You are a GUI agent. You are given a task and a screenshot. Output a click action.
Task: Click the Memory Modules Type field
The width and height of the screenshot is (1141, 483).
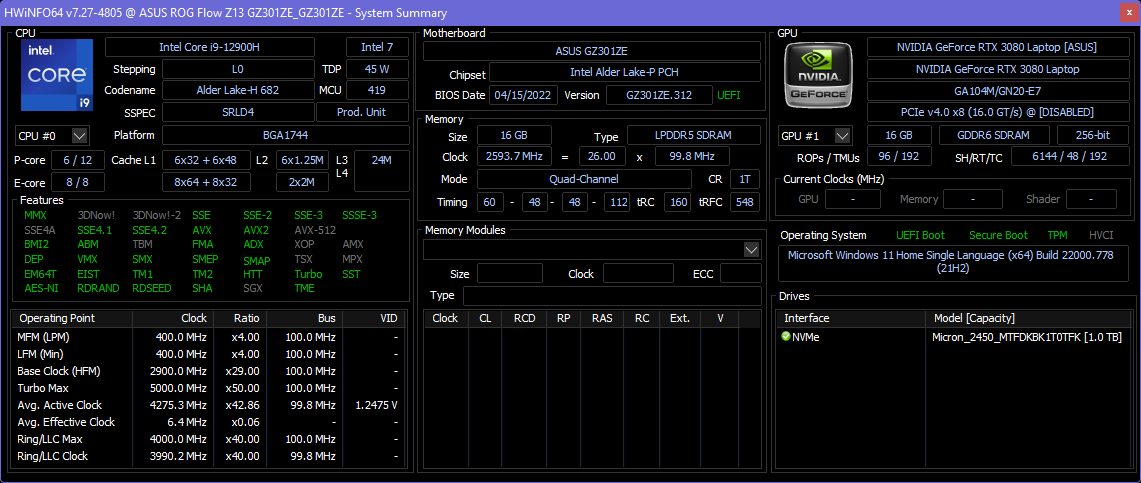pos(612,296)
